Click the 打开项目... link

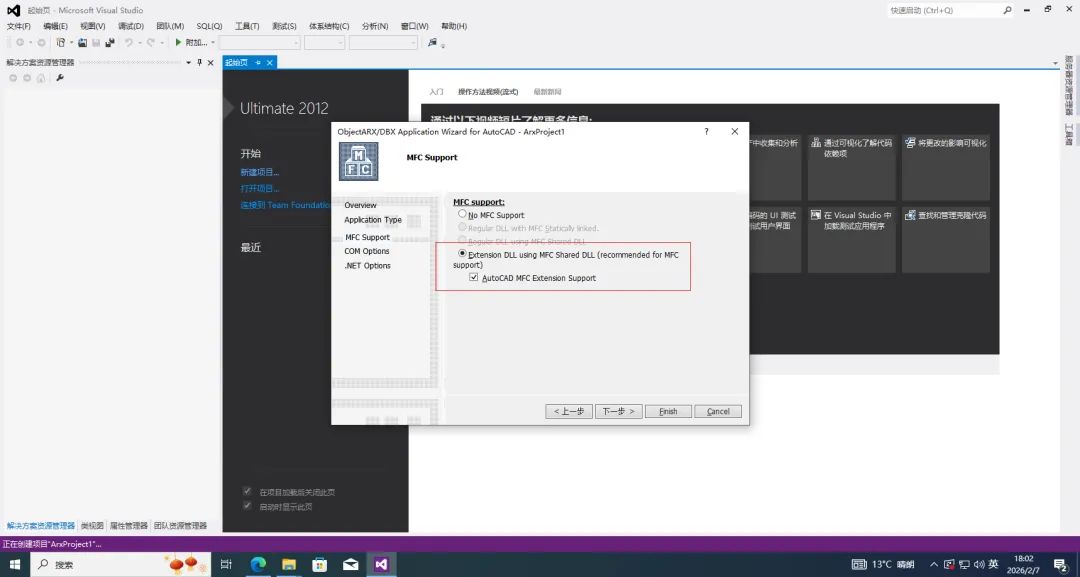pyautogui.click(x=260, y=189)
